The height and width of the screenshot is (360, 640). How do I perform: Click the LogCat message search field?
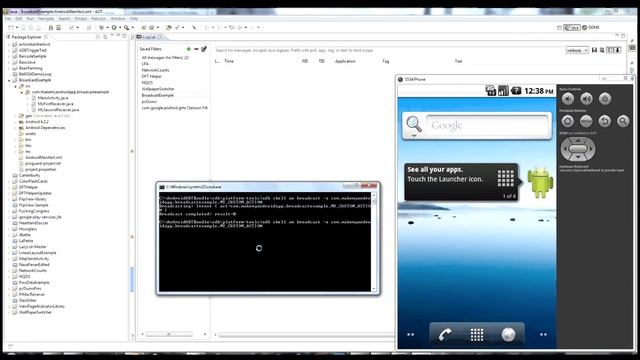pos(388,50)
